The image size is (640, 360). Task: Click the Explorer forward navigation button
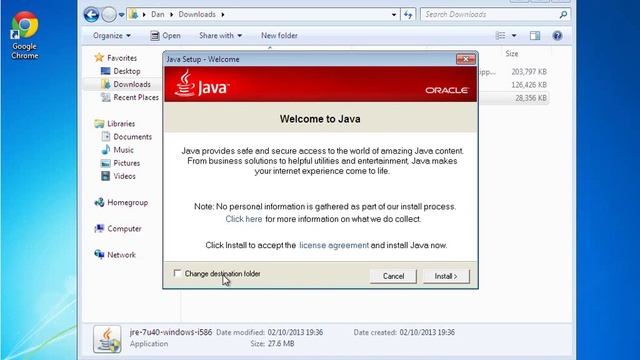(109, 15)
